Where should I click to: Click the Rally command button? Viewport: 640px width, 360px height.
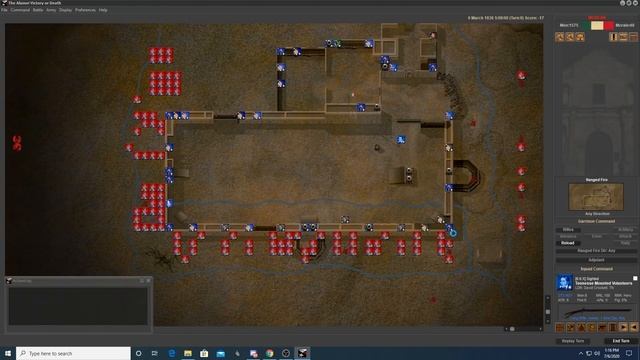click(x=625, y=243)
